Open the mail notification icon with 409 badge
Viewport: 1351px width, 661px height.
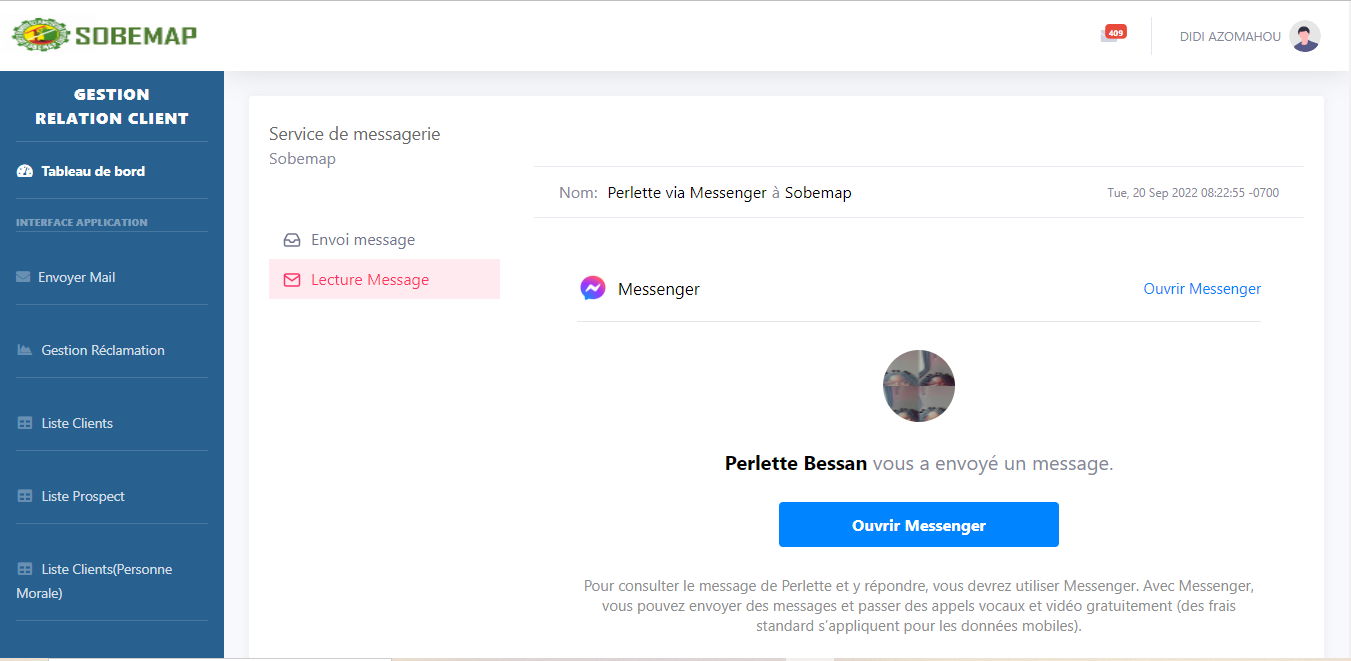pyautogui.click(x=1109, y=36)
